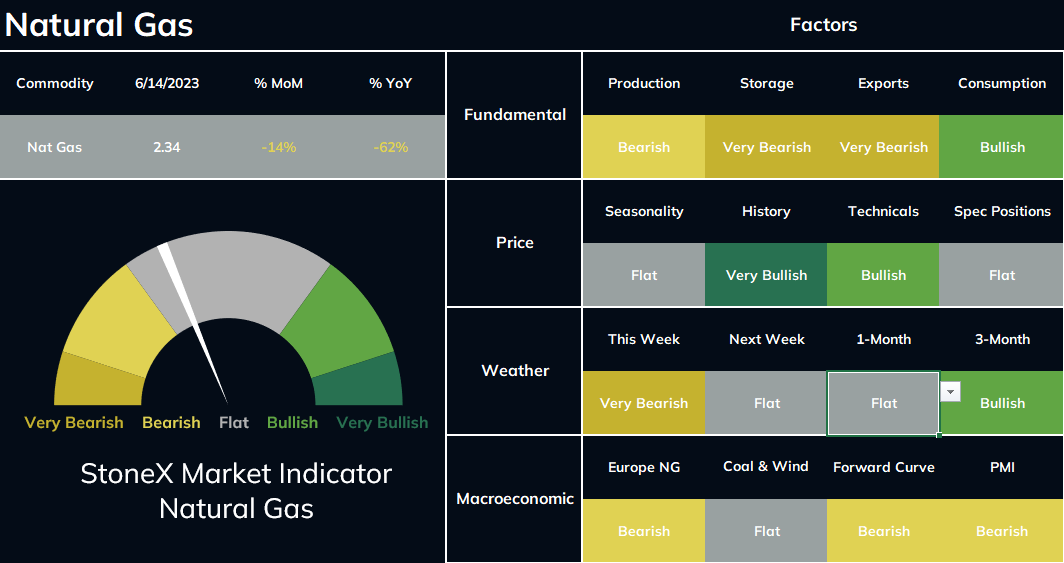Screen dimensions: 1064x563
Task: Select the -62% YoY value
Action: pyautogui.click(x=390, y=147)
